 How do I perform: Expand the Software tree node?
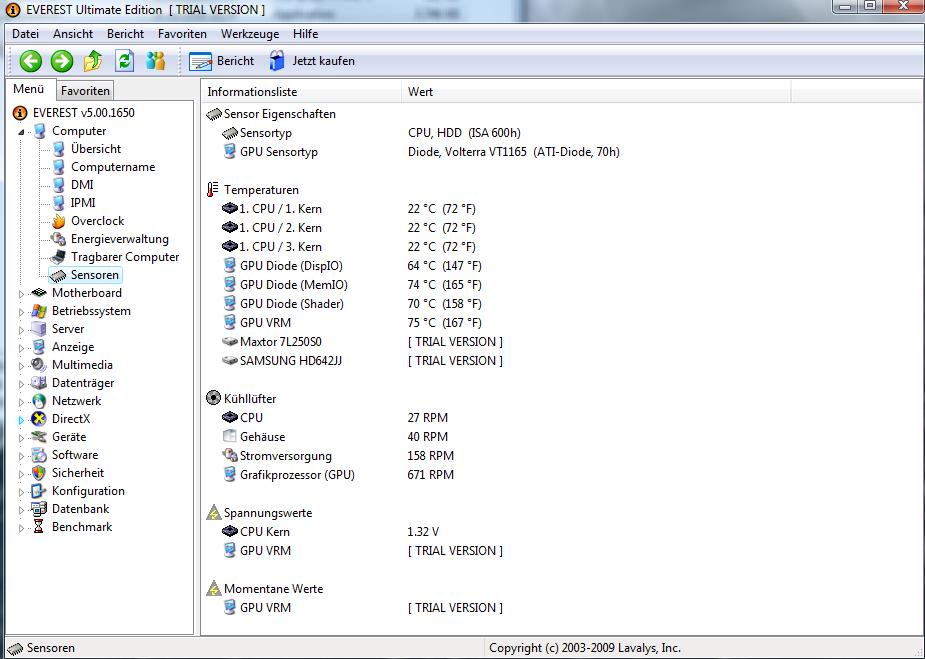coord(21,455)
